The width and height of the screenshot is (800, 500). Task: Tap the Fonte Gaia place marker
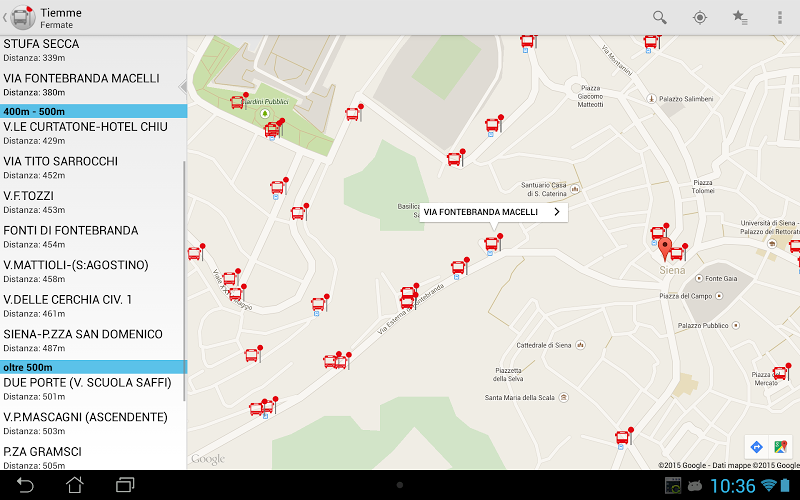click(699, 278)
